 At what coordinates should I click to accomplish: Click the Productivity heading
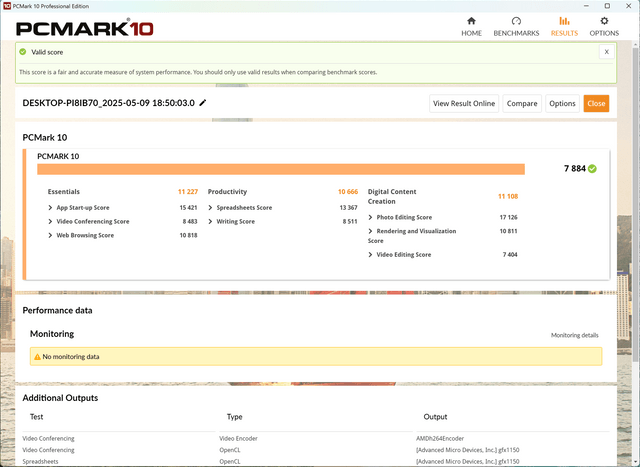point(227,192)
